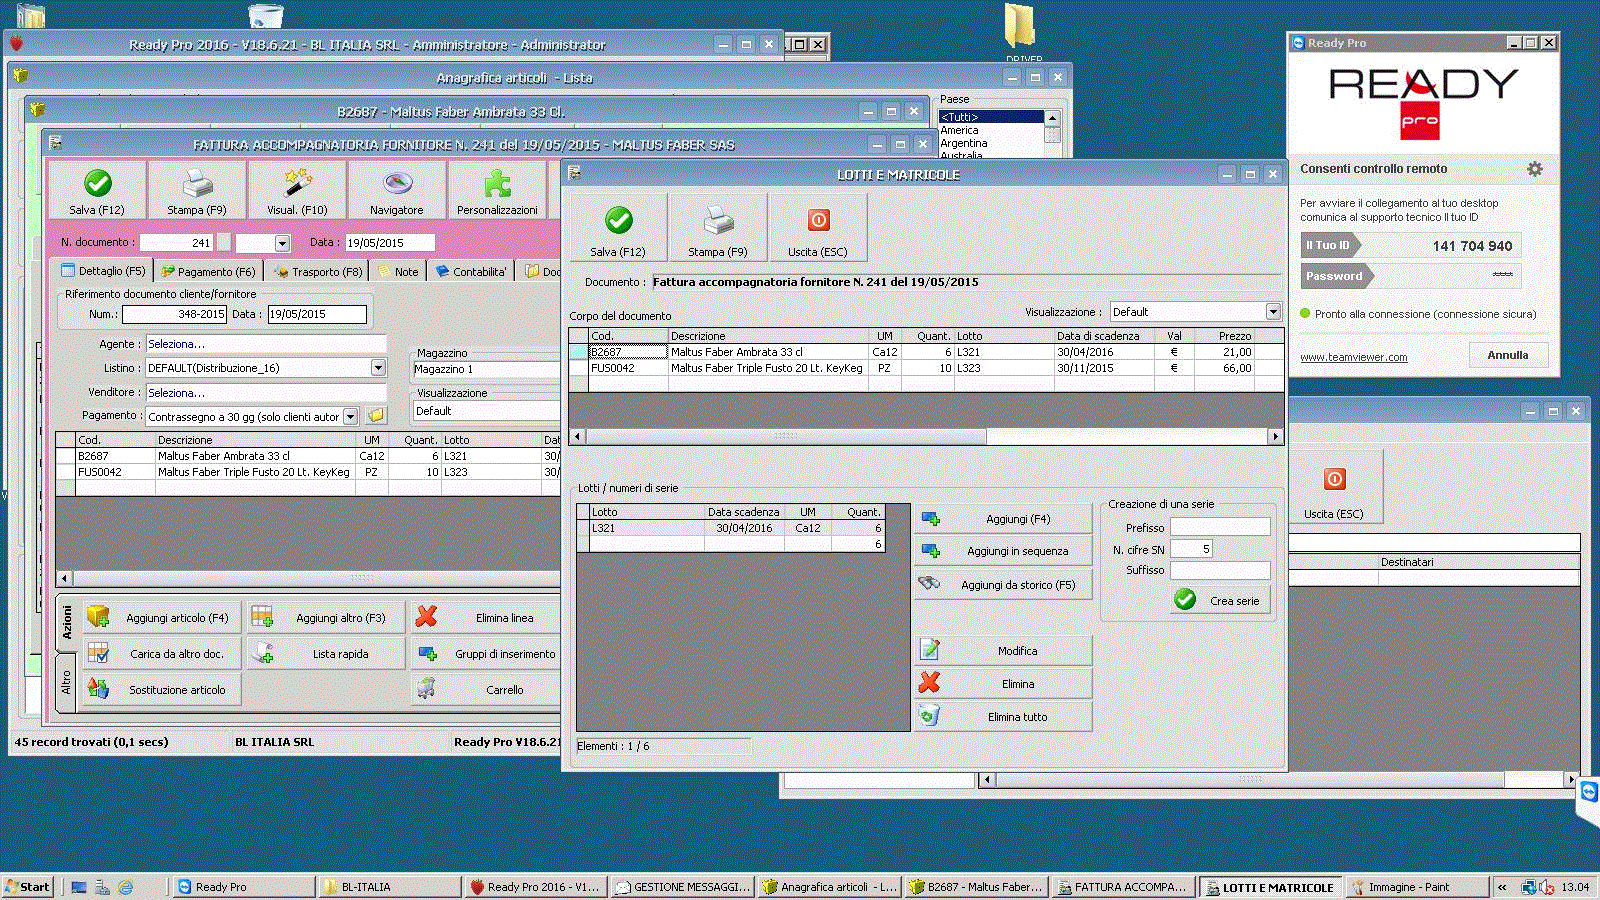The width and height of the screenshot is (1600, 900).
Task: Open TeamViewer settings gear icon
Action: (1535, 169)
